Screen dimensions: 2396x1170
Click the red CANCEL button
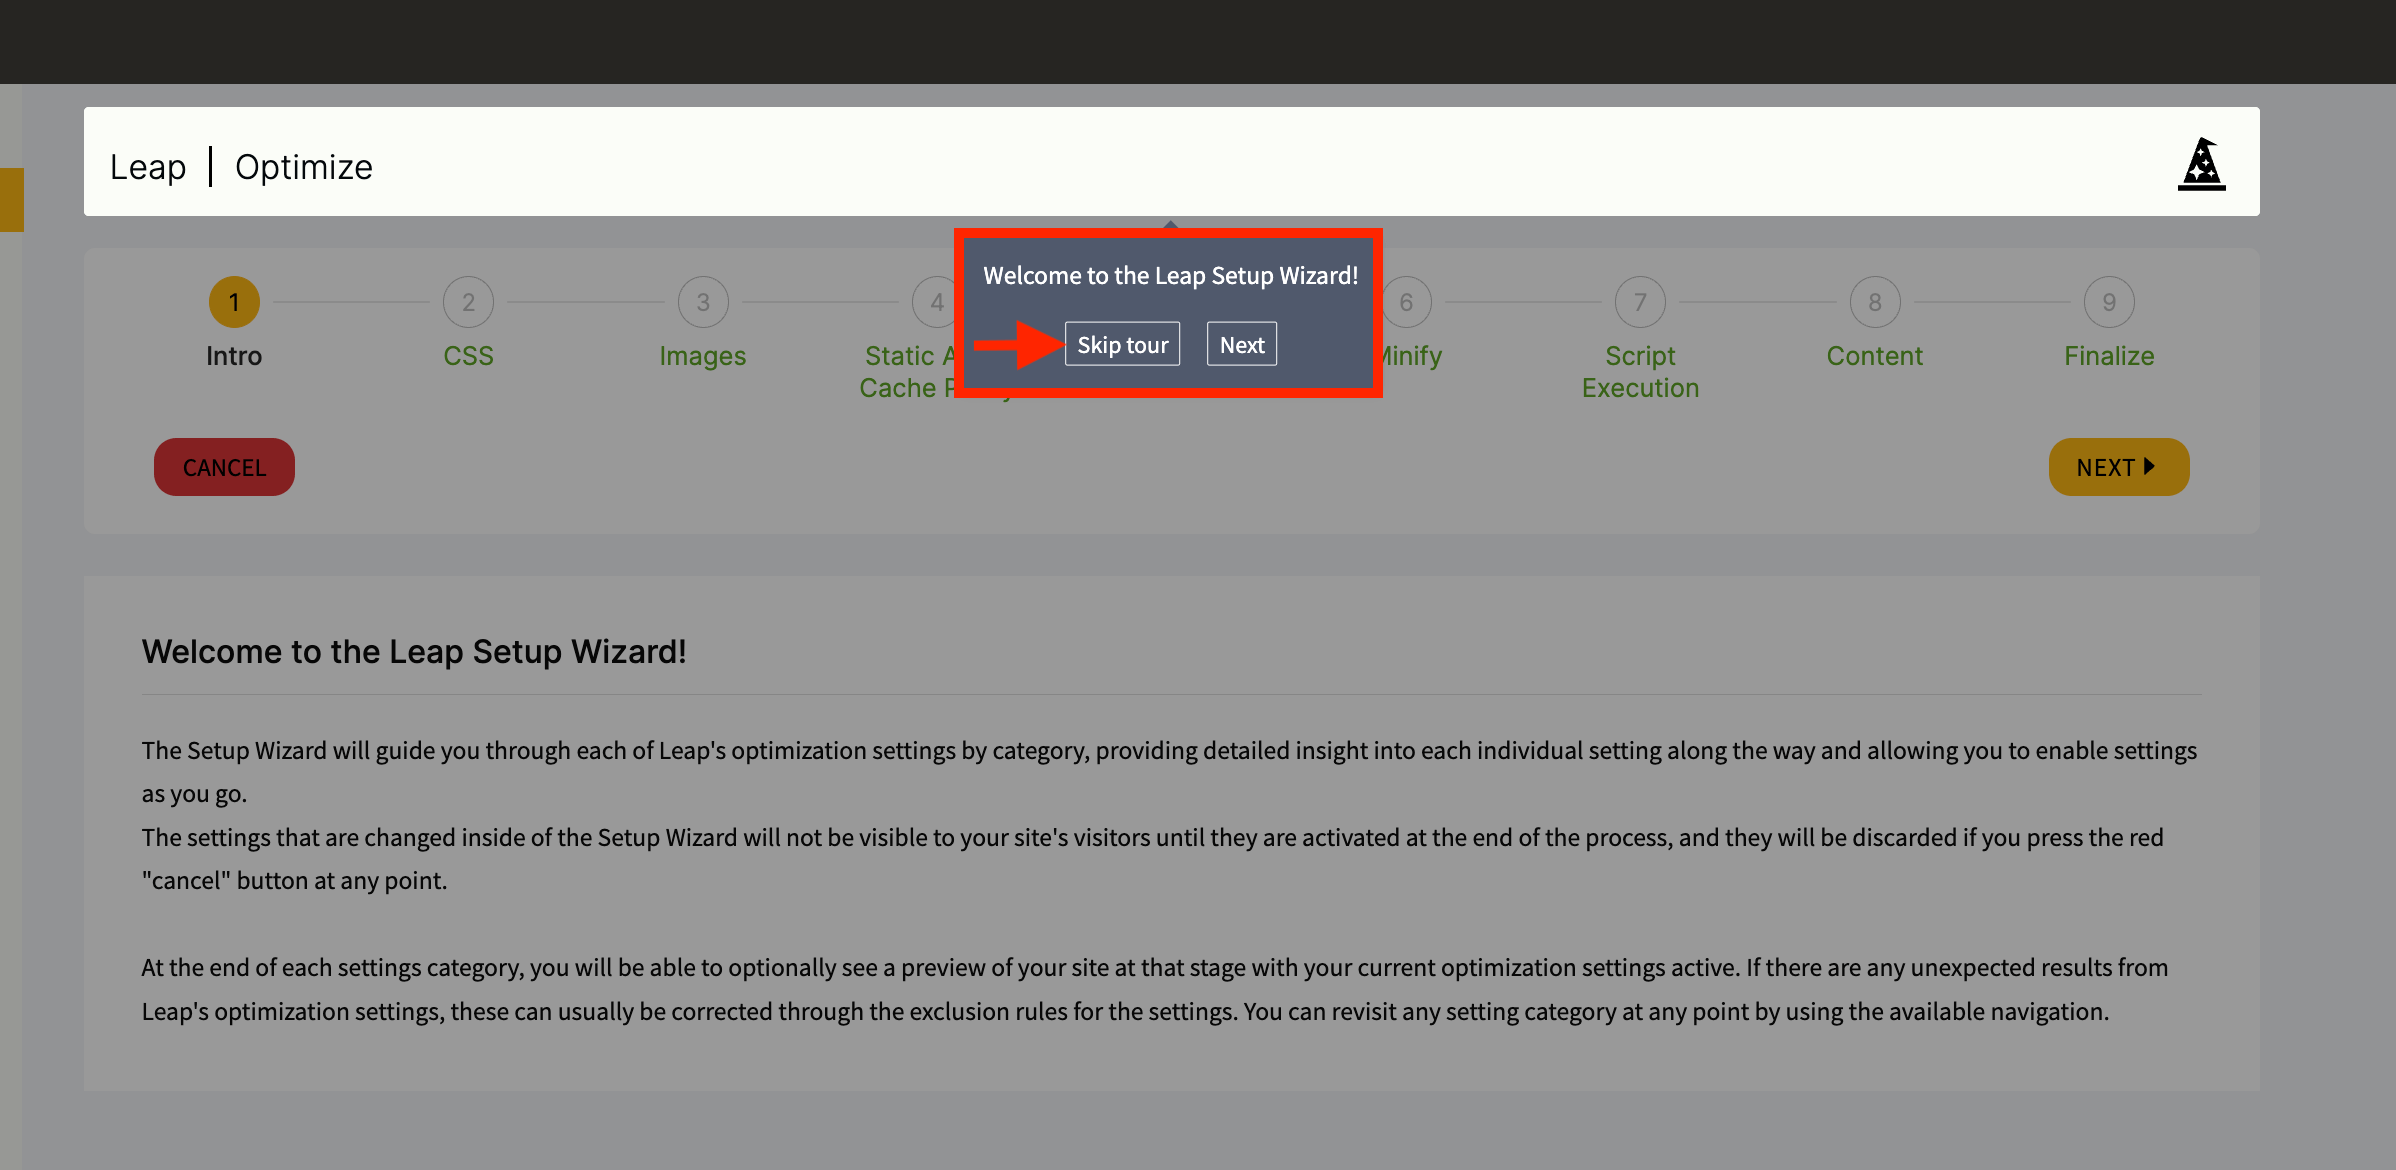(224, 467)
